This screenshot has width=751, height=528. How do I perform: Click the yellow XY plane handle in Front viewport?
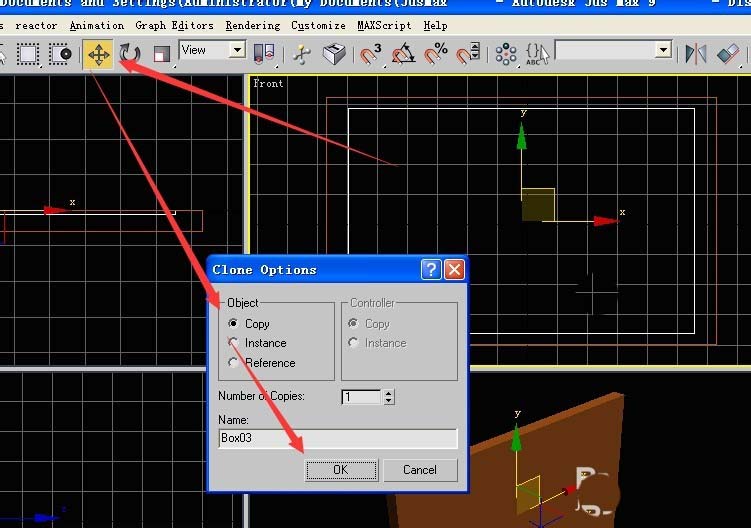tap(538, 205)
